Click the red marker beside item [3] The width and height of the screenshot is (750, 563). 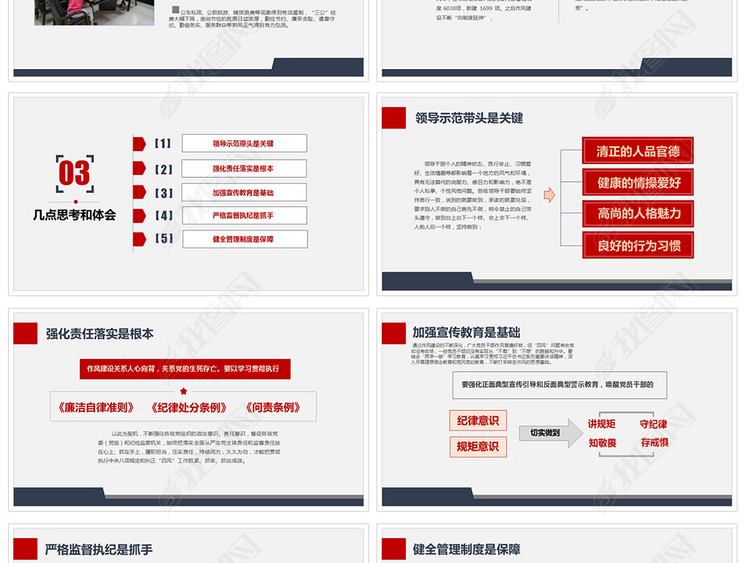point(138,192)
